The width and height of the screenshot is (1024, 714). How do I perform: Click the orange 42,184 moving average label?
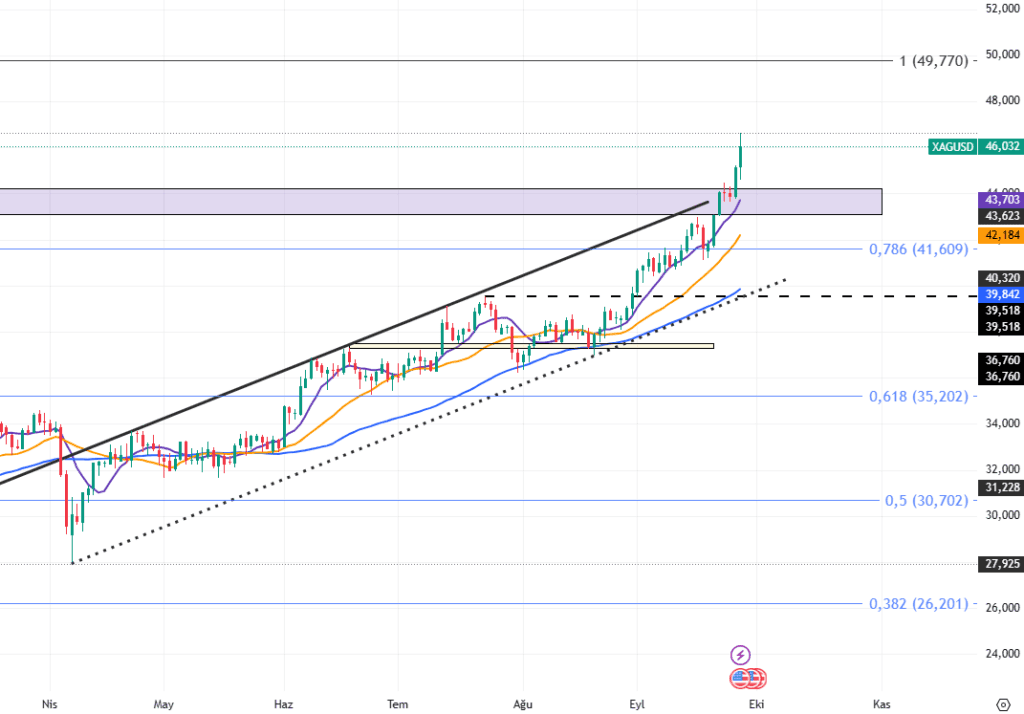pos(1001,235)
